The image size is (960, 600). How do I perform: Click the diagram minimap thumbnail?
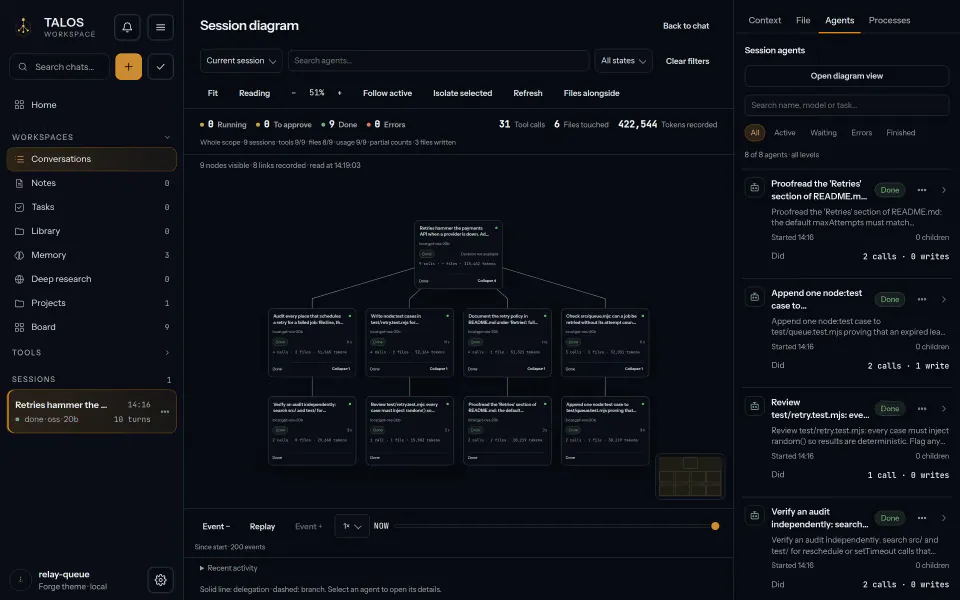coord(690,476)
